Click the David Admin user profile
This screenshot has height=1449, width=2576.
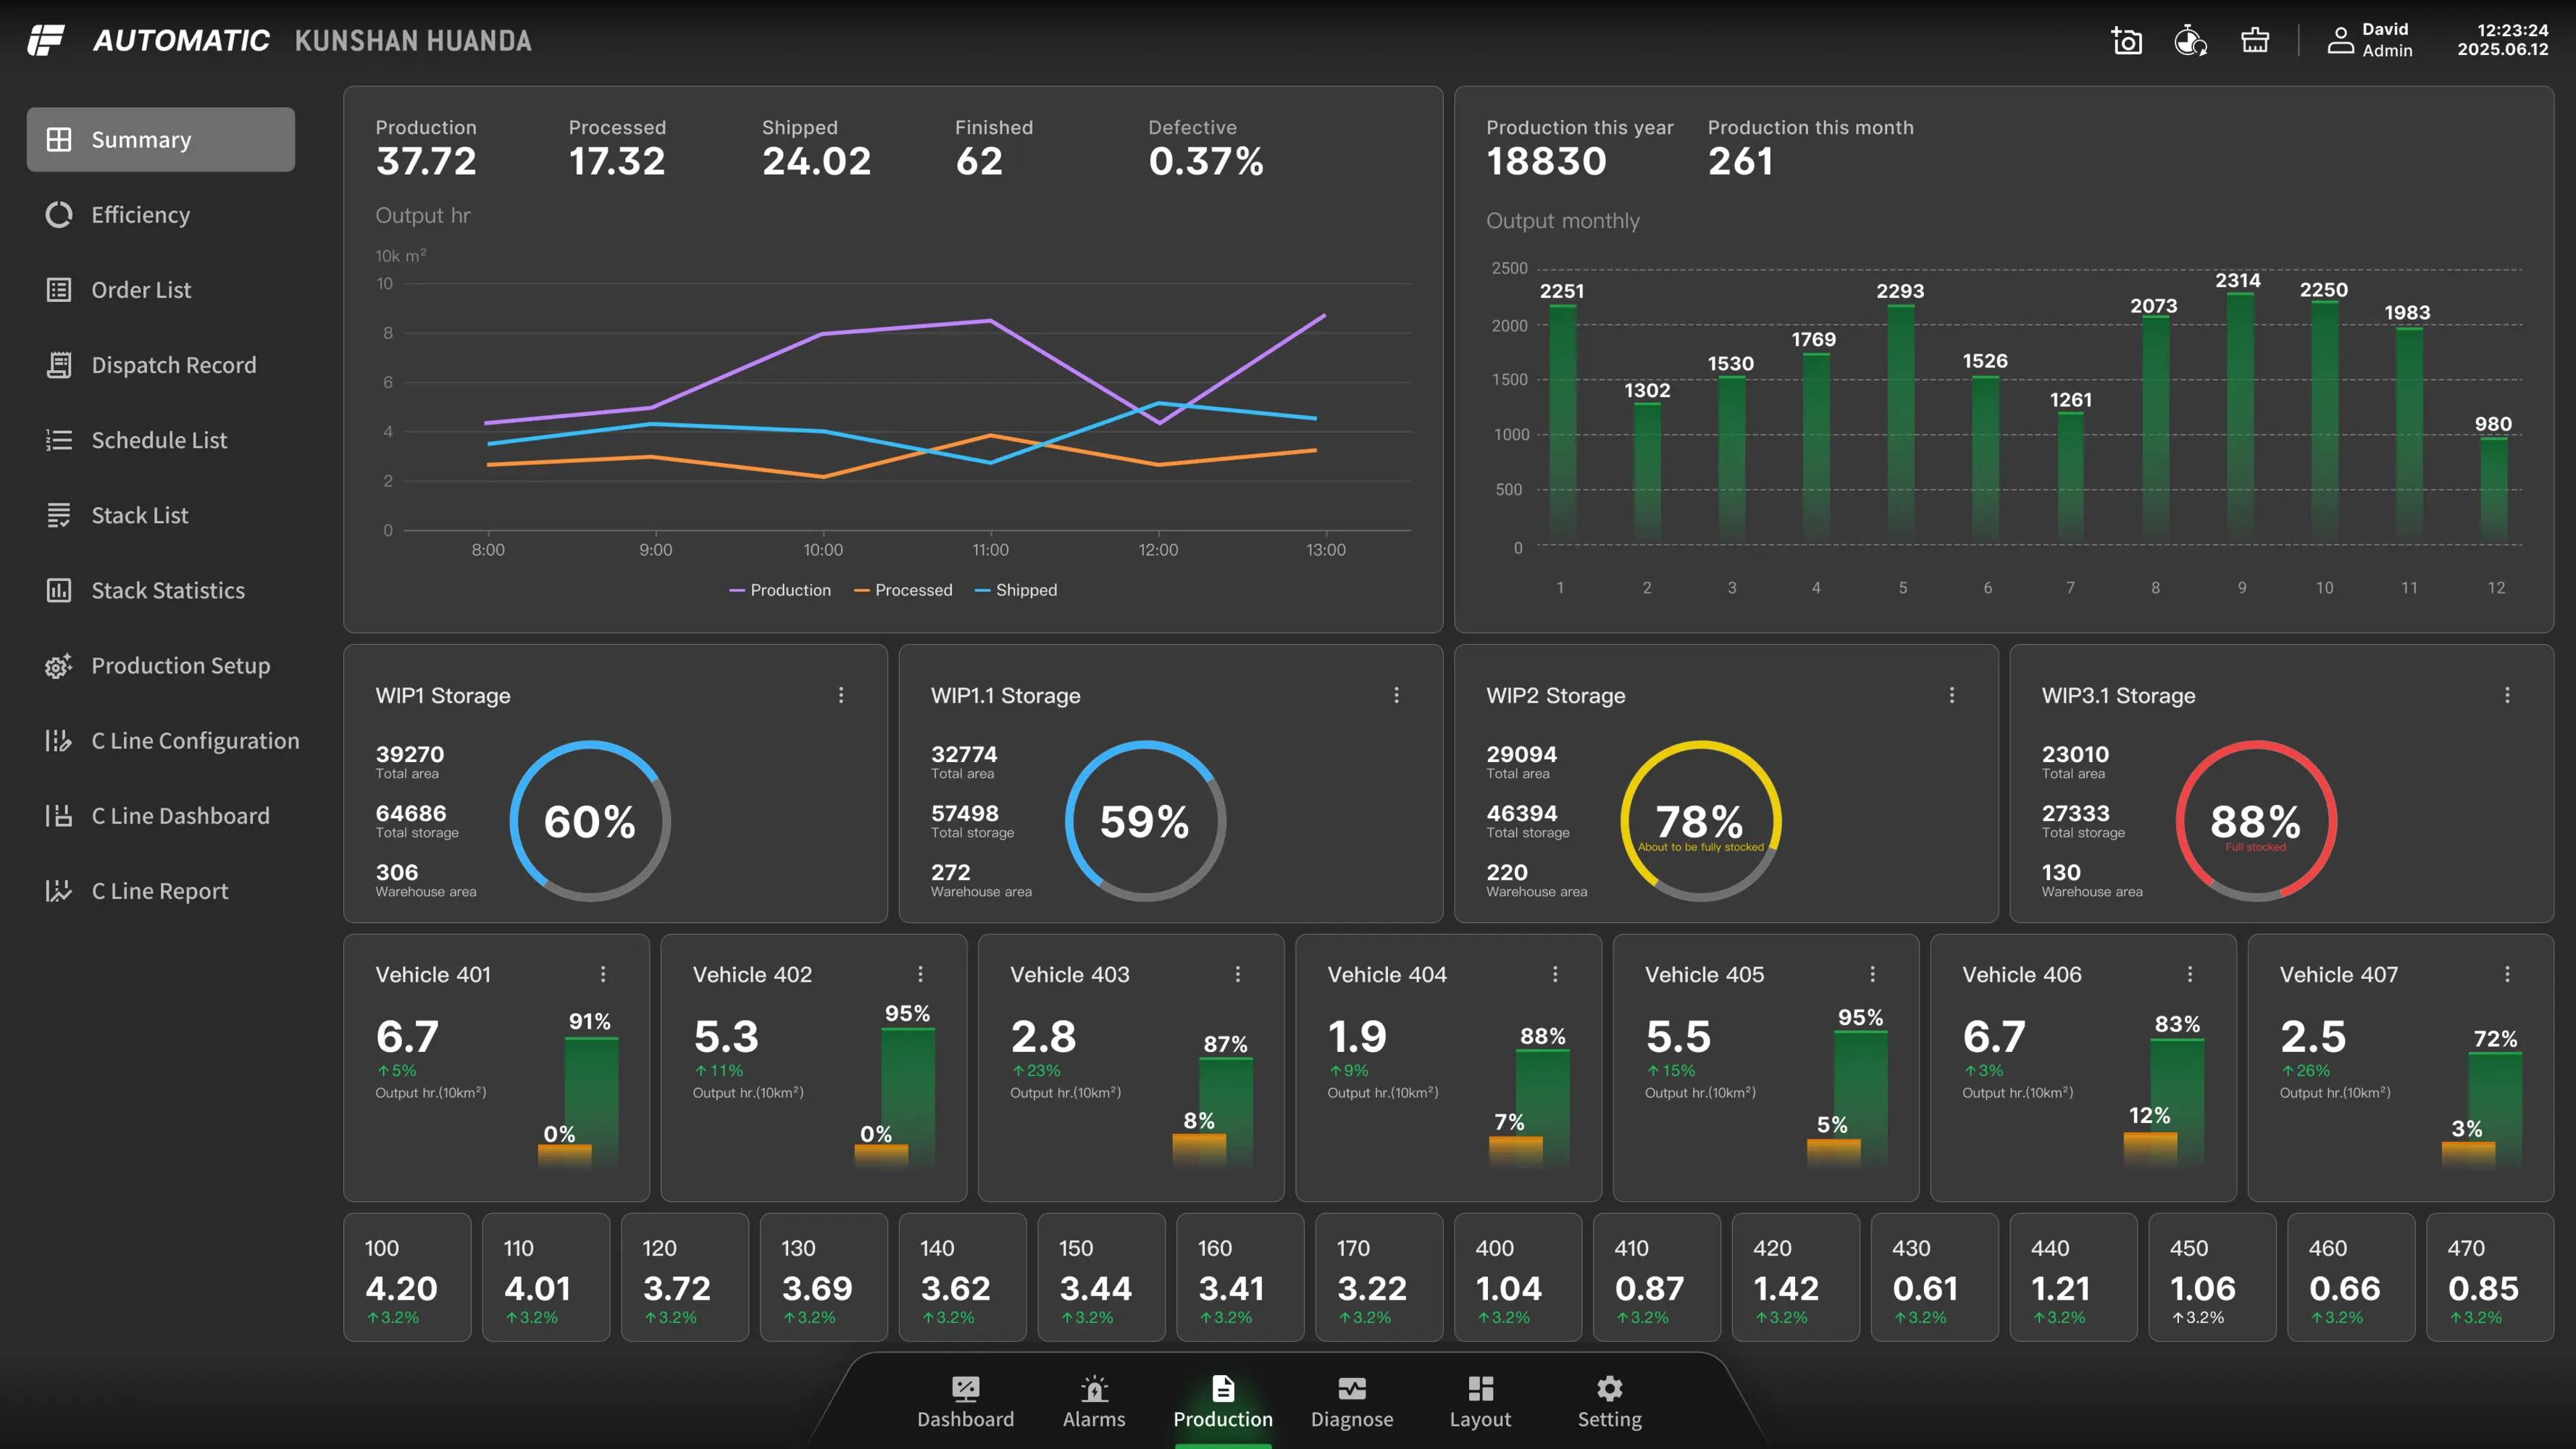click(2370, 41)
